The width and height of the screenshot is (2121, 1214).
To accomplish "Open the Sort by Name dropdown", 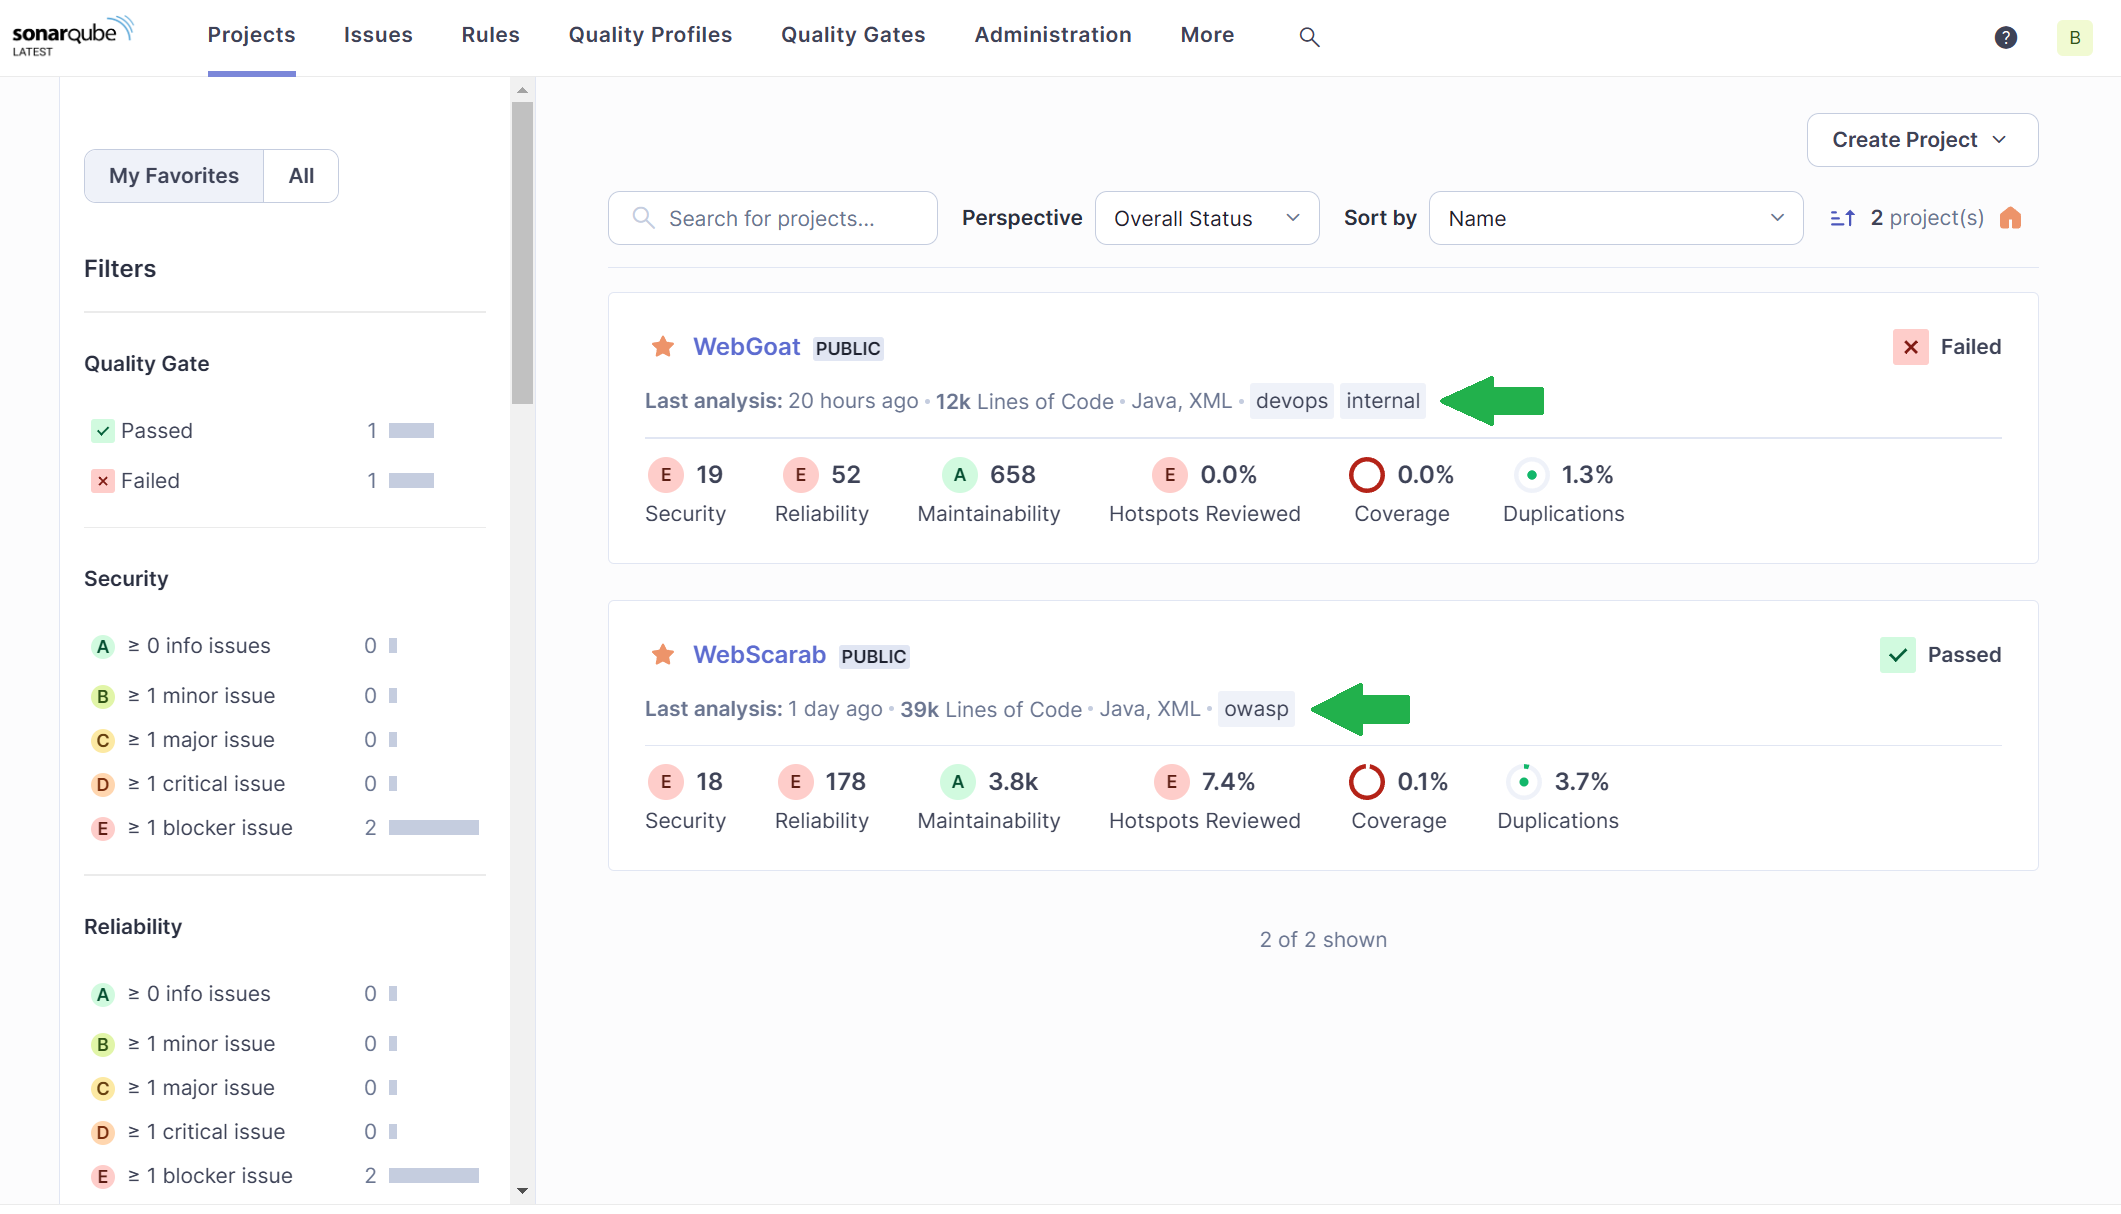I will [1616, 218].
